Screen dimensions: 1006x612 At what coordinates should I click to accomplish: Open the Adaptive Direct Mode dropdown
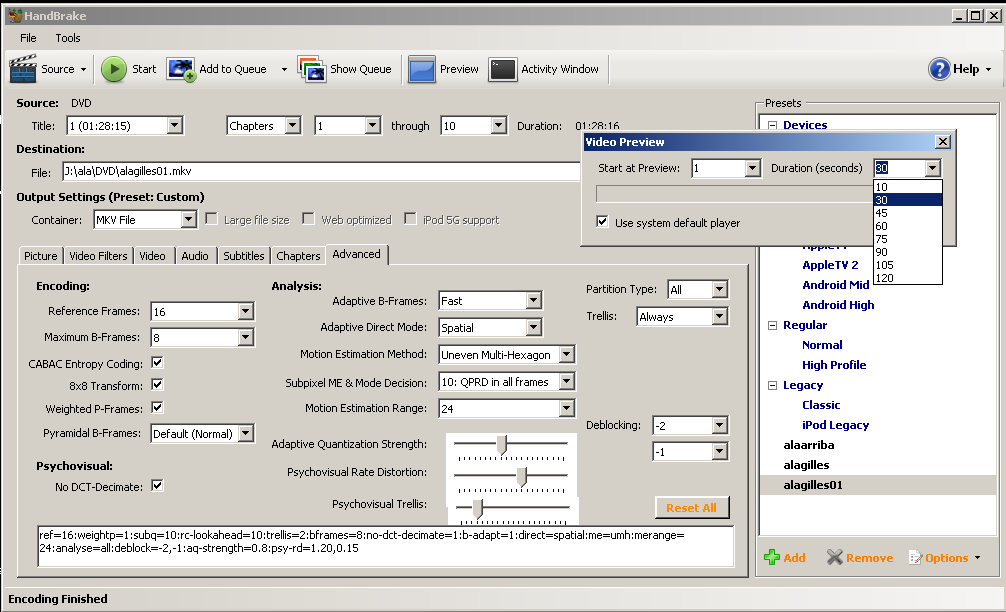point(533,327)
